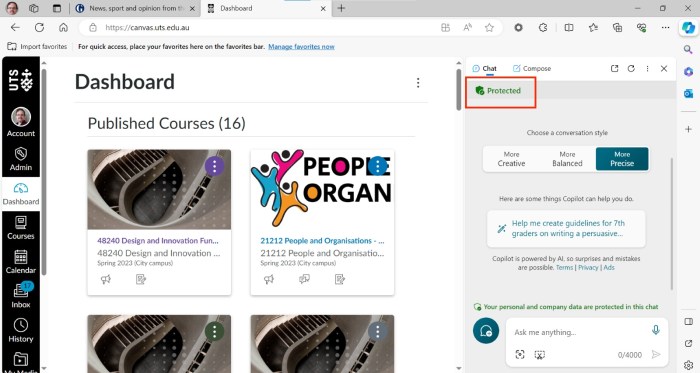Use microphone in Copilot chat
Image resolution: width=700 pixels, height=373 pixels.
coord(655,330)
